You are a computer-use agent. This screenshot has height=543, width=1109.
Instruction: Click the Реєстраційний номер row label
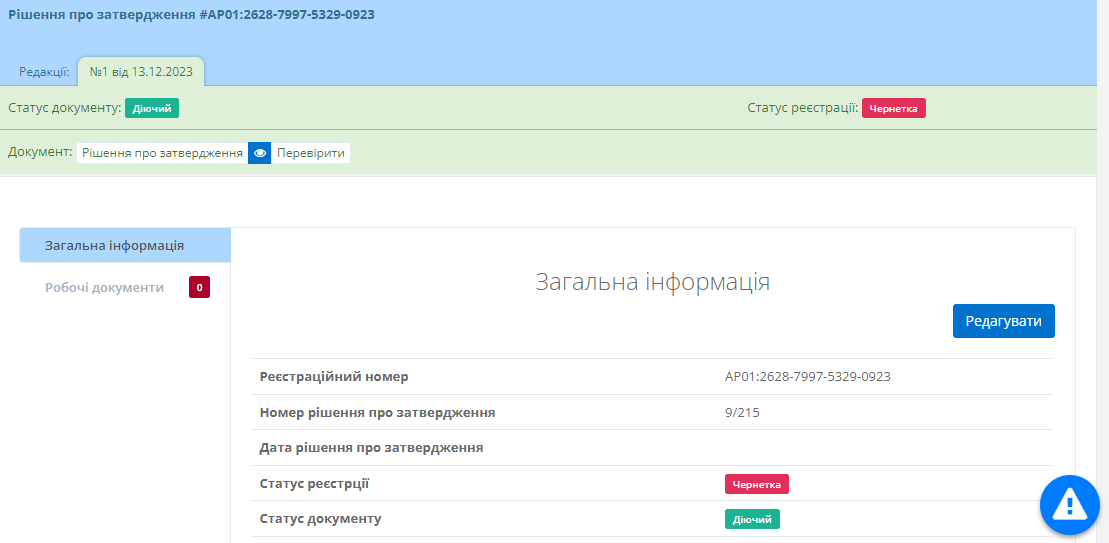(334, 377)
